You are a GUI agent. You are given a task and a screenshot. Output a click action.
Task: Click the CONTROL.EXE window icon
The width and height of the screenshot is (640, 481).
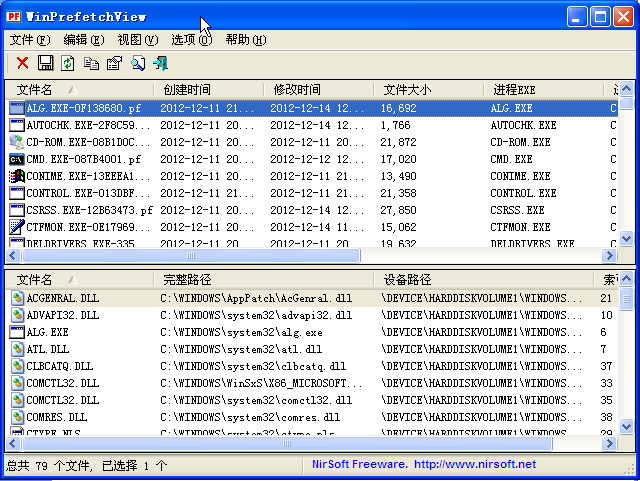17,193
